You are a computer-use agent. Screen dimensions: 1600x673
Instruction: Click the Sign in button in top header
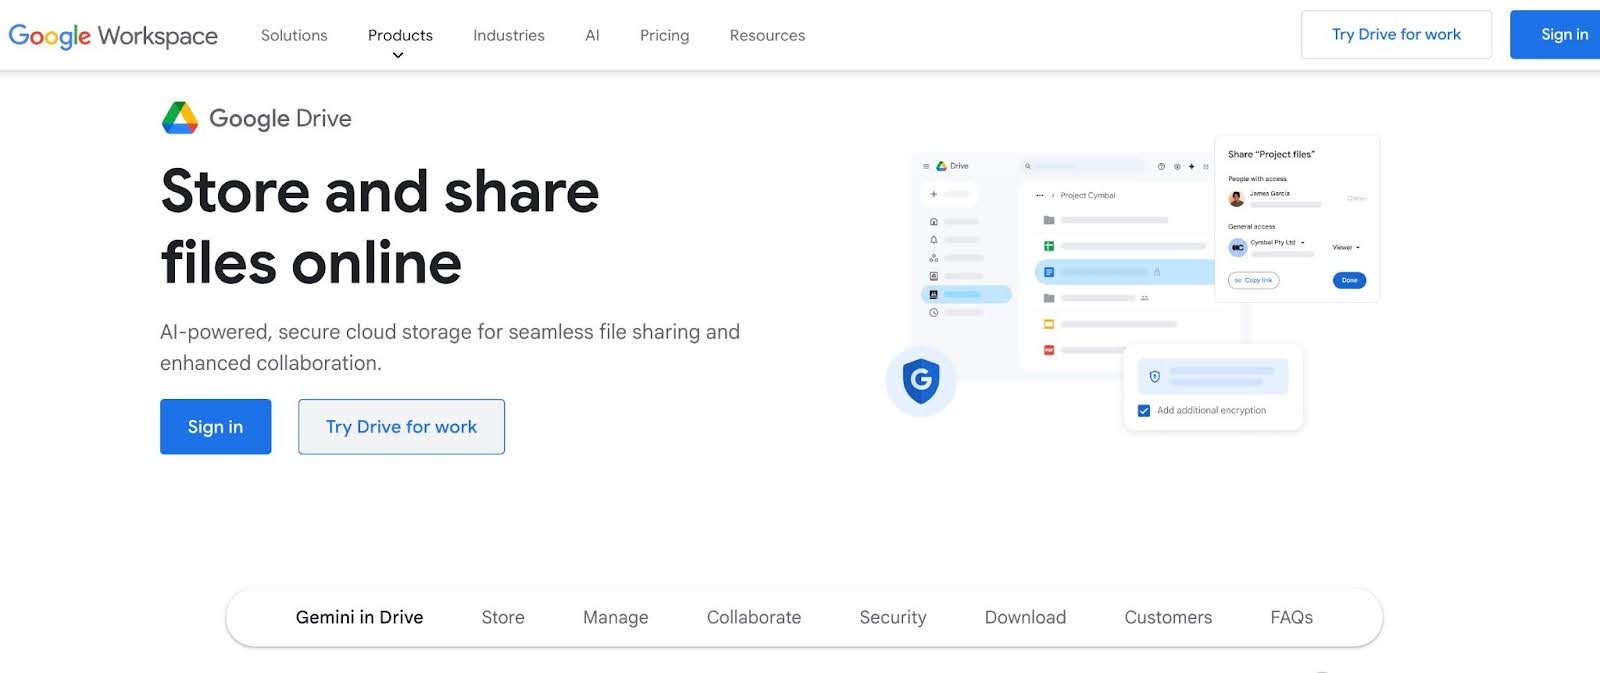point(1557,35)
